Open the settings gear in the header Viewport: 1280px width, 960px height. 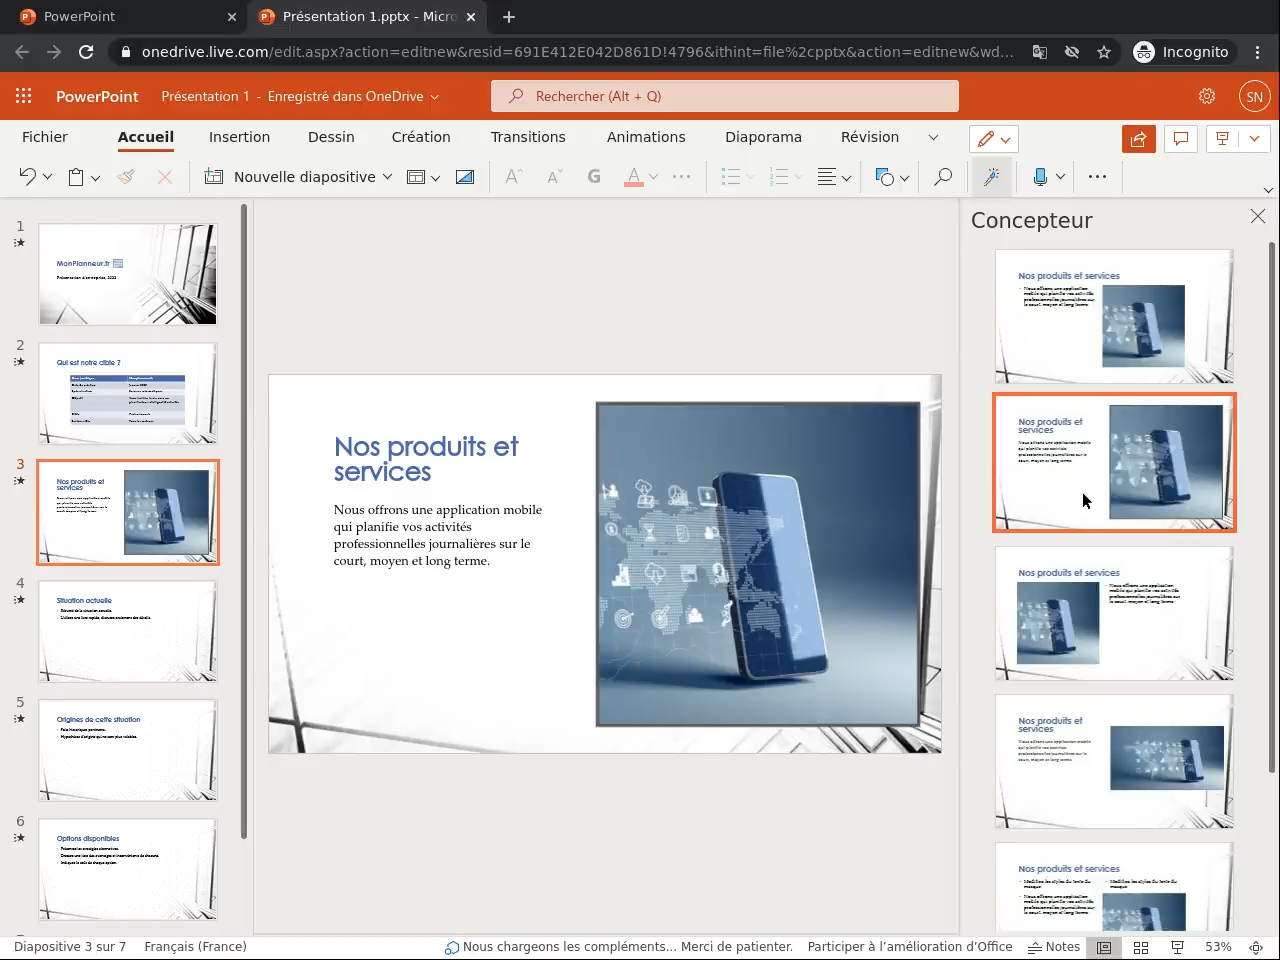1207,96
